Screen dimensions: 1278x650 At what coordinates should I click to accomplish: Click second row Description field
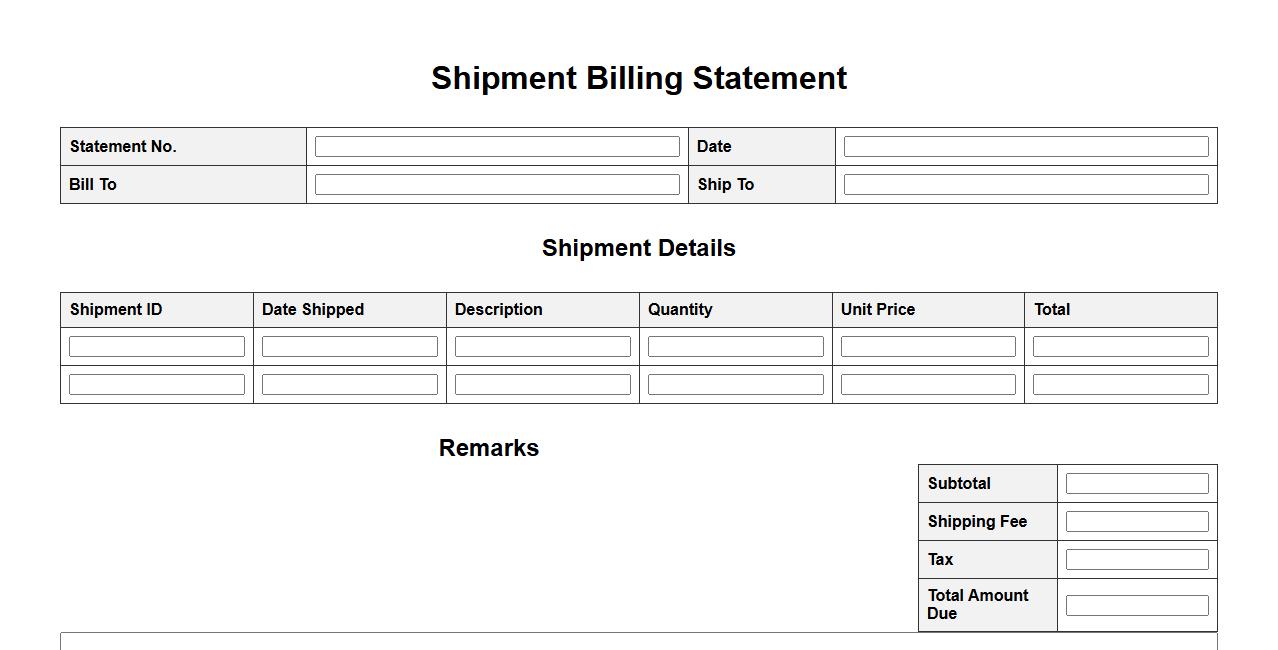coord(543,385)
